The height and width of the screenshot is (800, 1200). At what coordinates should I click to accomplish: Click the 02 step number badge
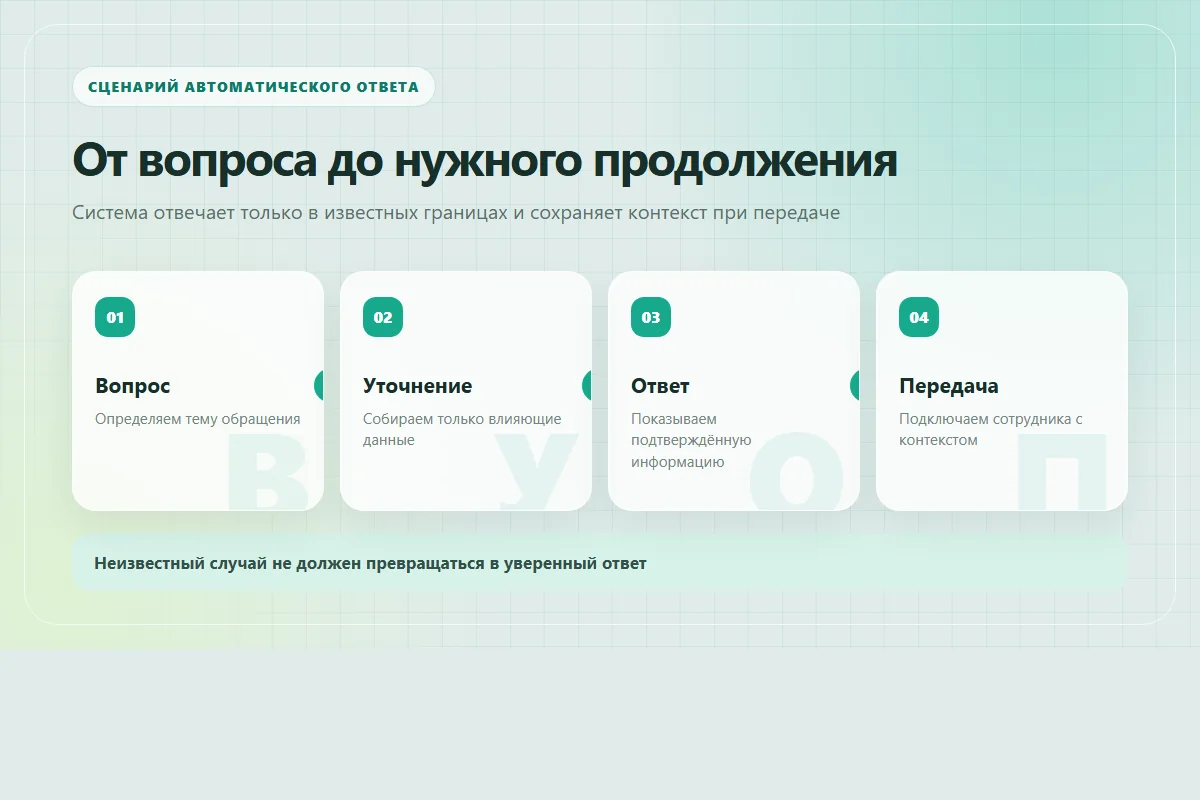(383, 317)
